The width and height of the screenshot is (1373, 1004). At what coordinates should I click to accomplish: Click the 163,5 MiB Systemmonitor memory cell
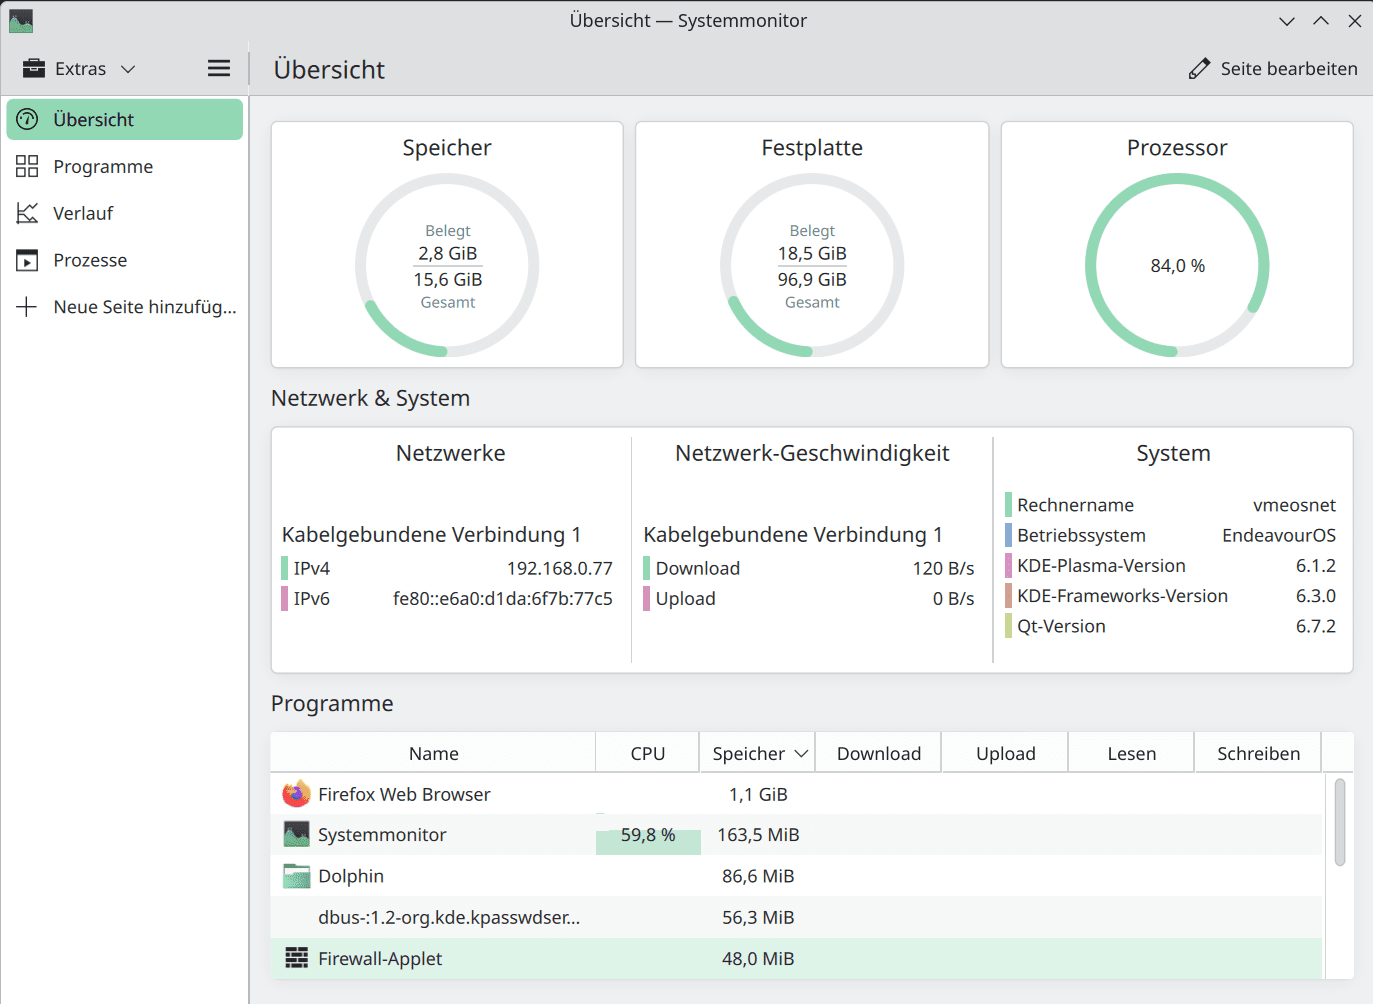click(758, 834)
